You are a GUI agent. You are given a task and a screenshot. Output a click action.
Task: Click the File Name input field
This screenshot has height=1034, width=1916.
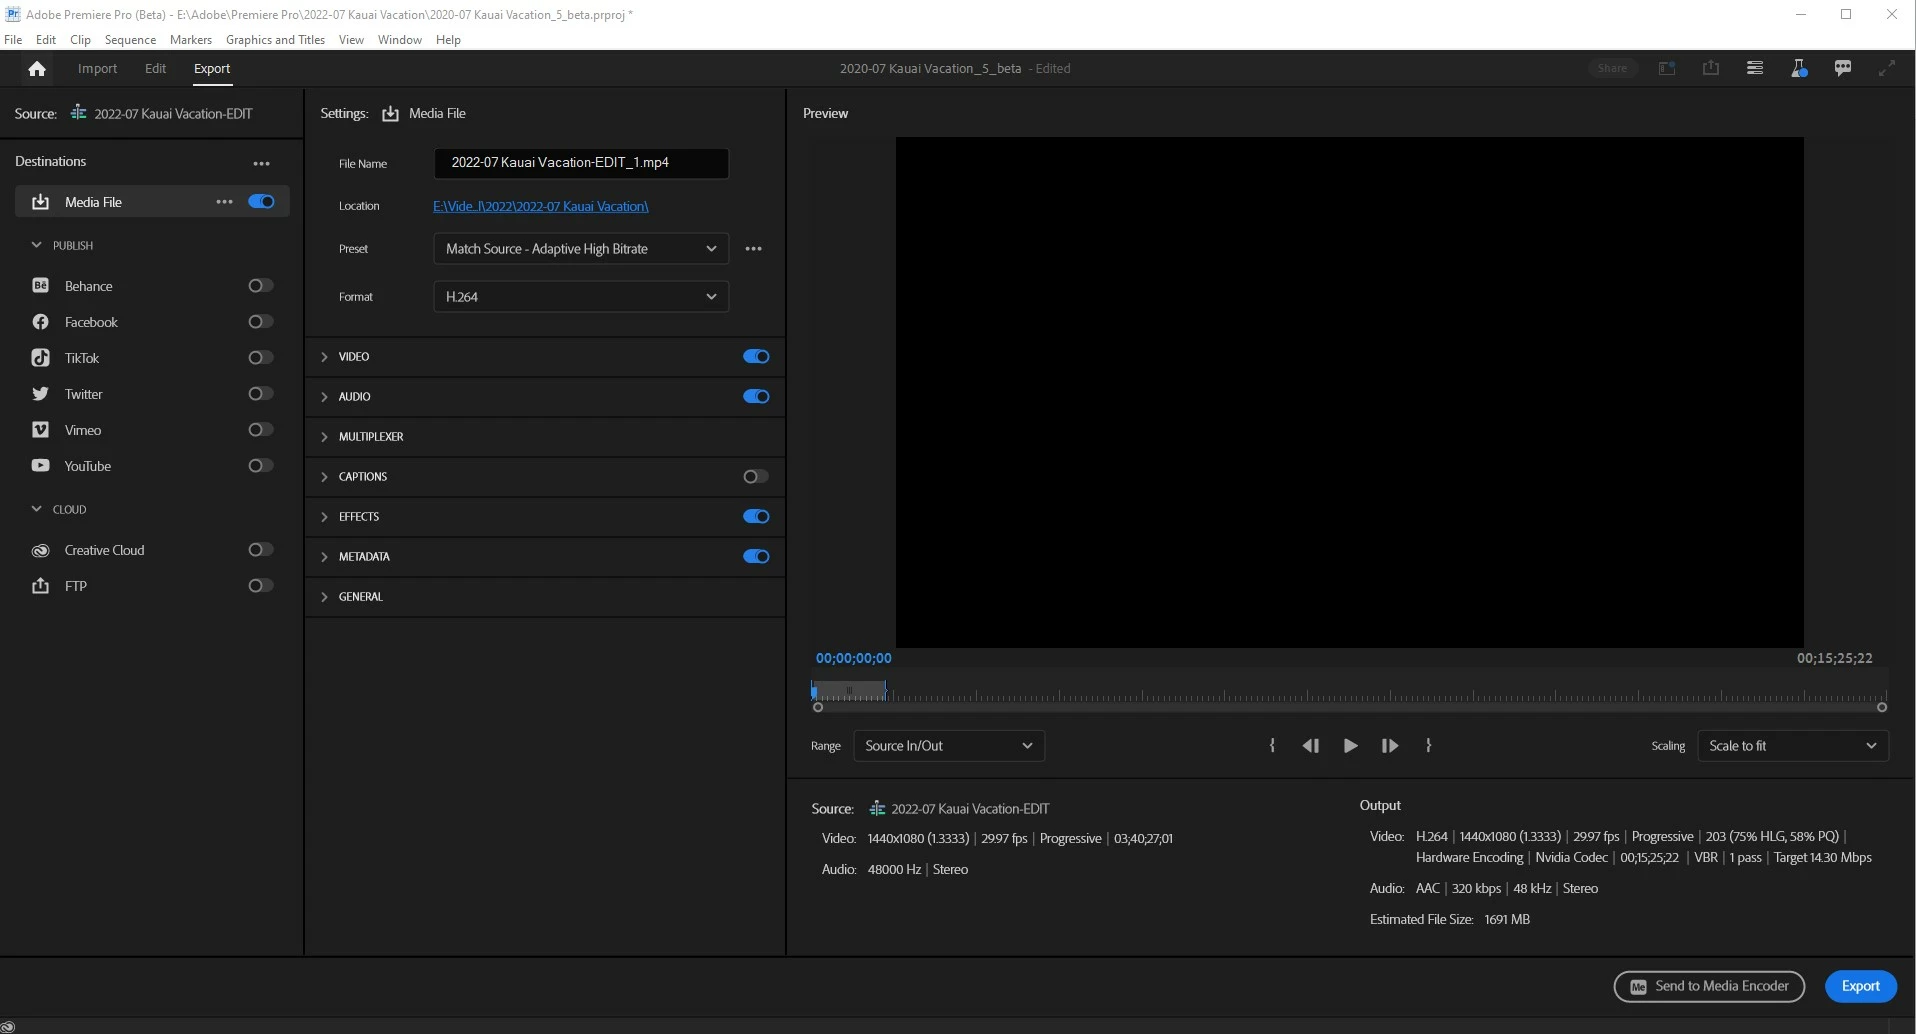pyautogui.click(x=581, y=163)
